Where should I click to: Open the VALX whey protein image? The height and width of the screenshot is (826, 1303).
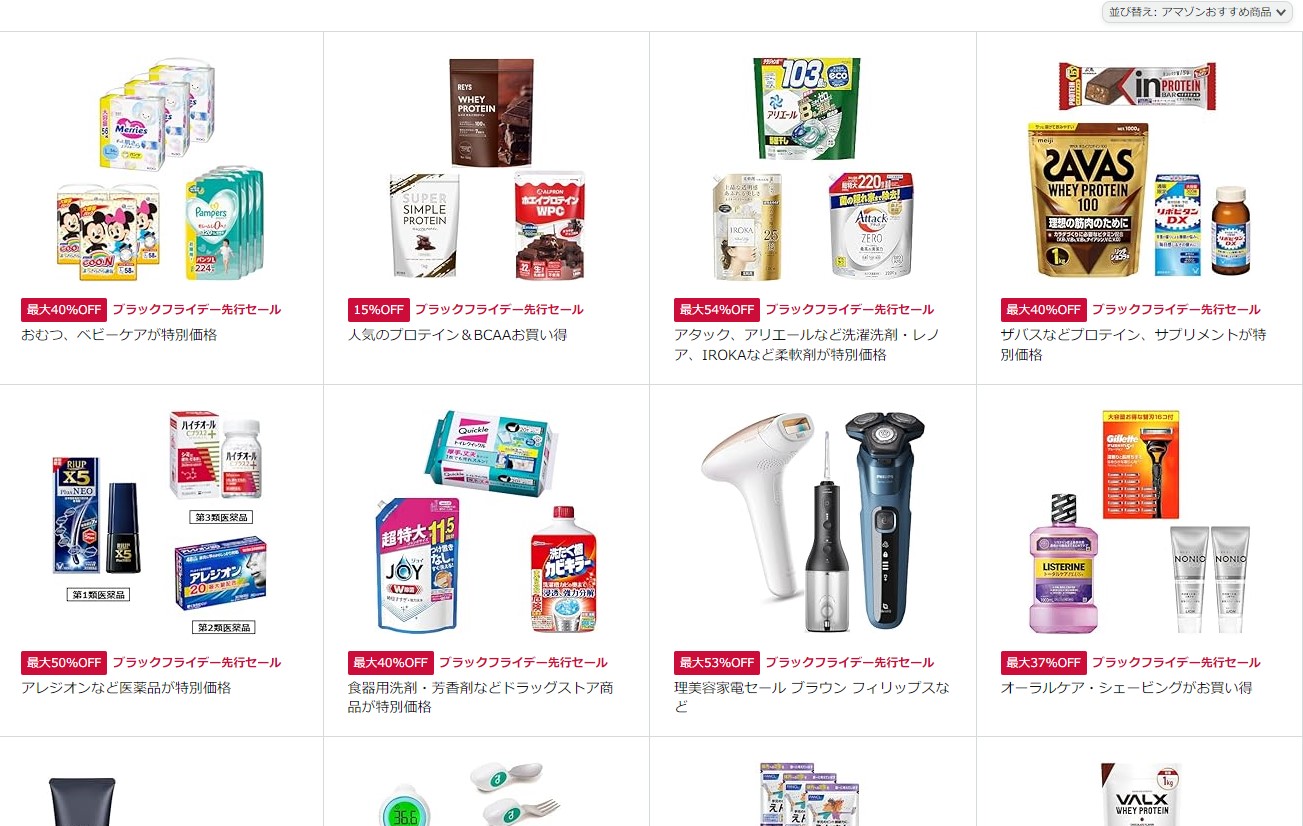(x=1140, y=794)
